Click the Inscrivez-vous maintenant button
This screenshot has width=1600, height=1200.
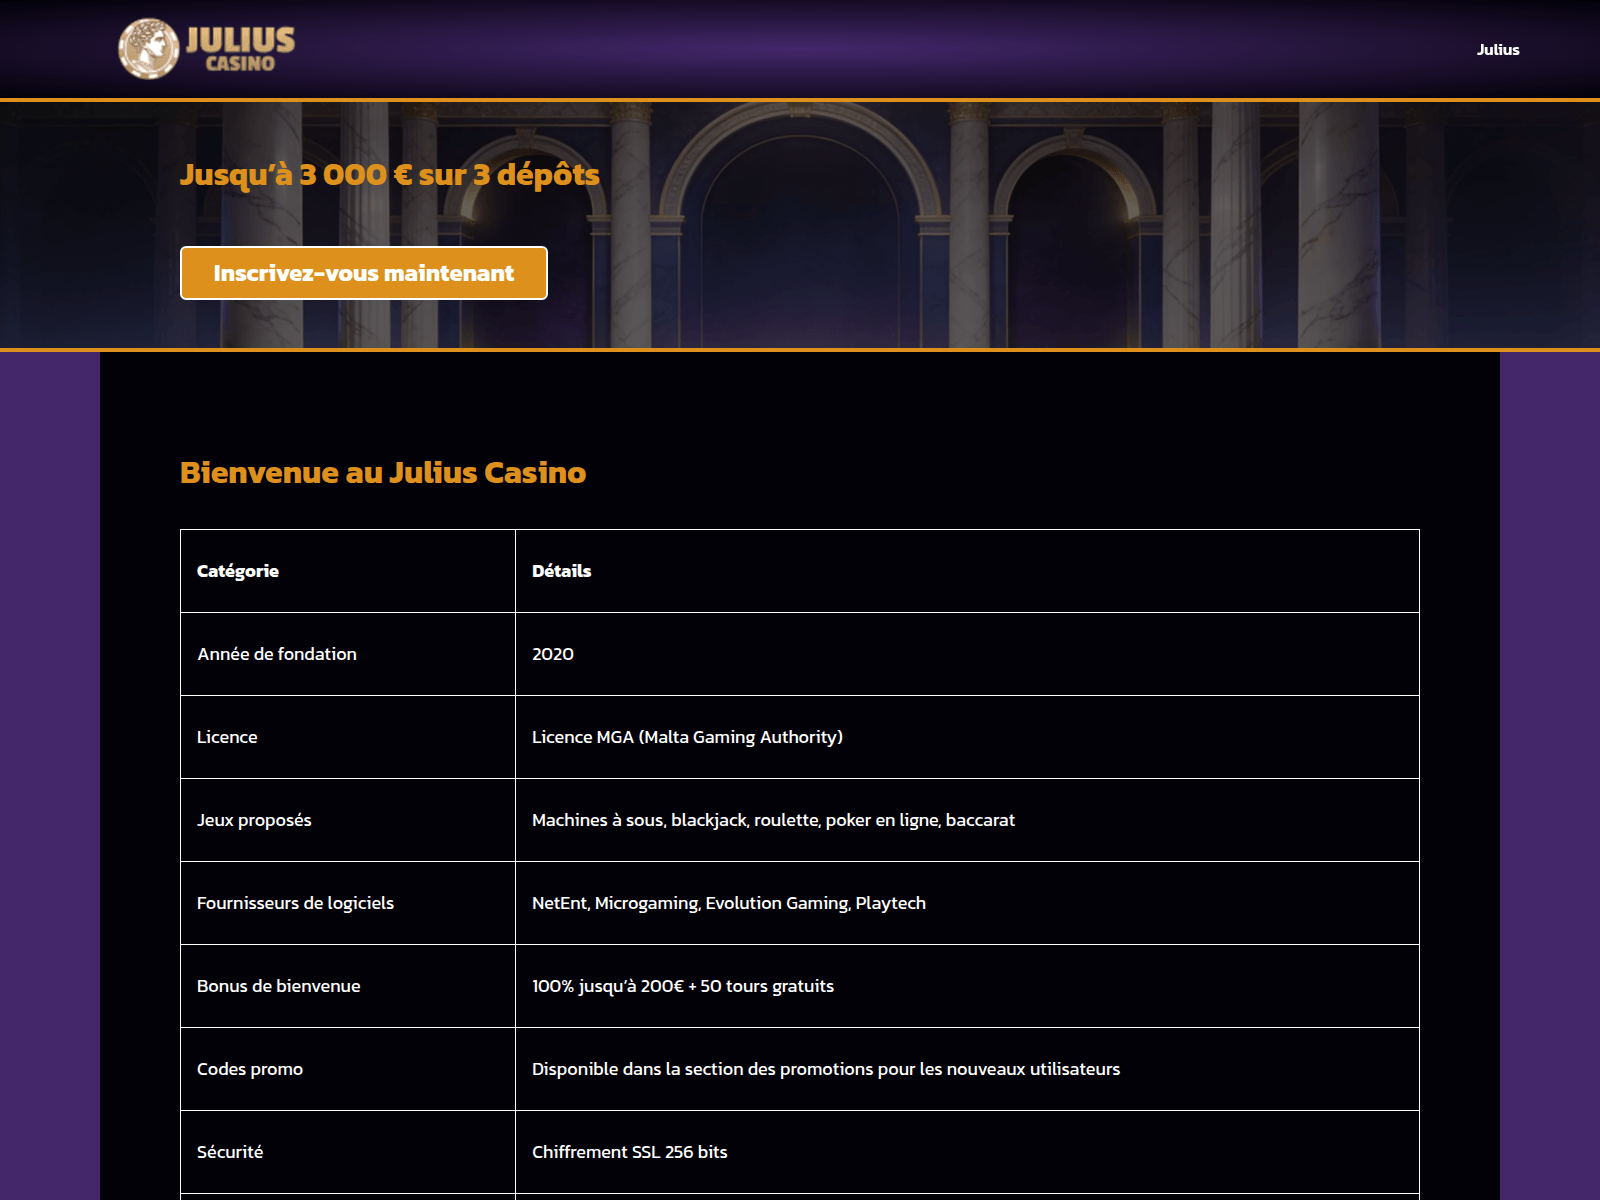pos(364,273)
